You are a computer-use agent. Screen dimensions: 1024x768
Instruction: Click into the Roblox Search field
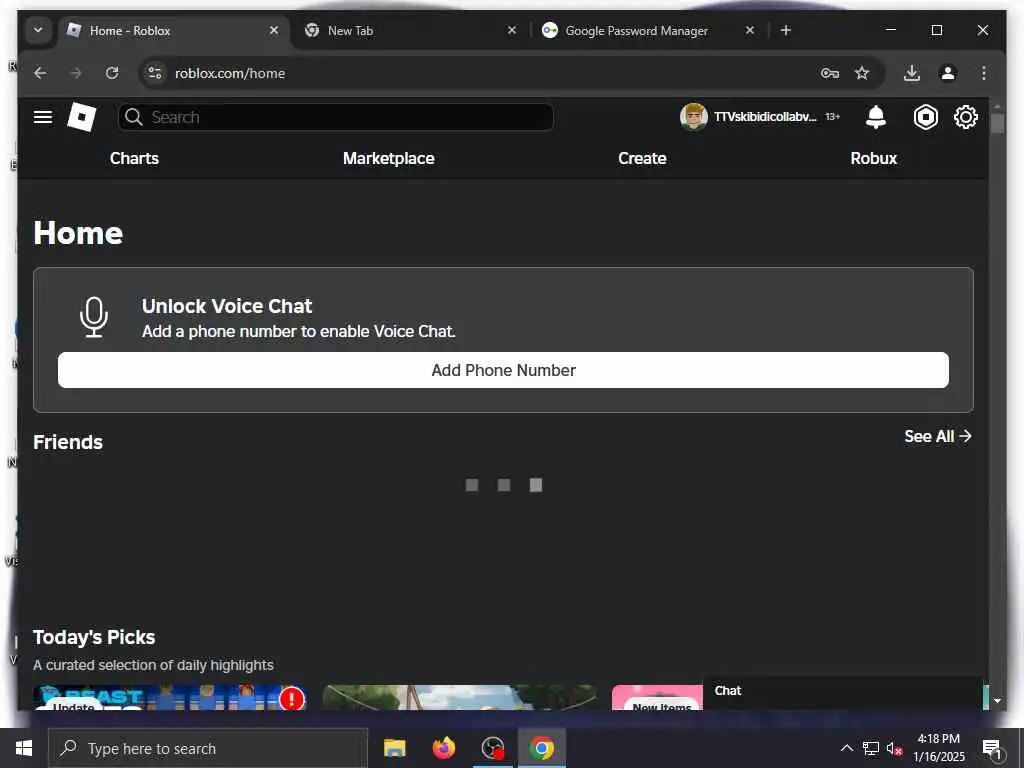click(x=336, y=117)
